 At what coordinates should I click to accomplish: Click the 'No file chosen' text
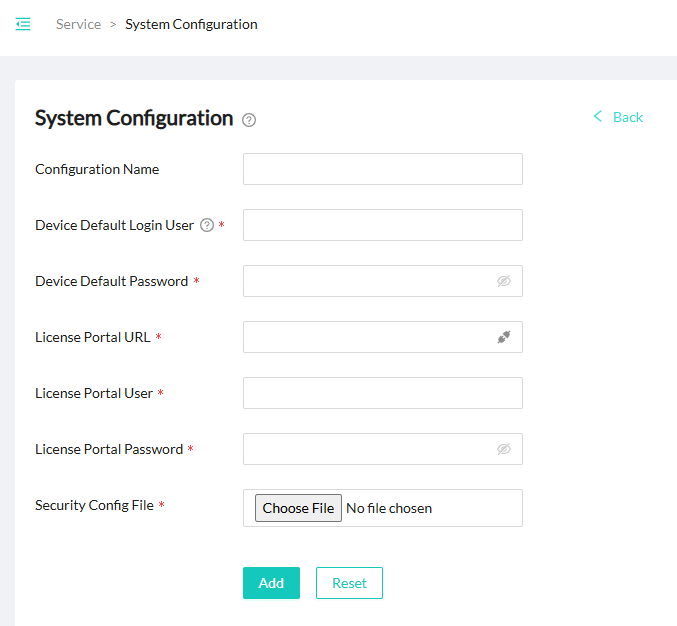[389, 508]
